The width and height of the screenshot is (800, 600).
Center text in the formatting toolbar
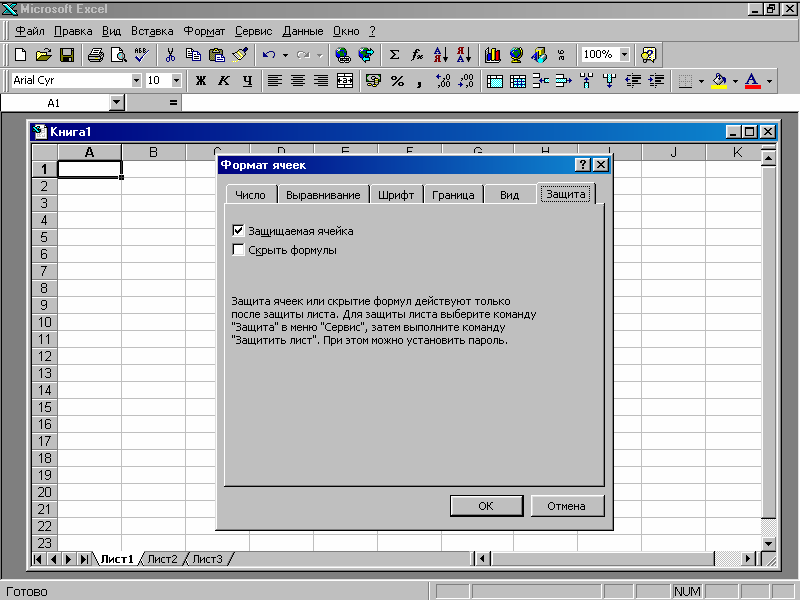[298, 81]
